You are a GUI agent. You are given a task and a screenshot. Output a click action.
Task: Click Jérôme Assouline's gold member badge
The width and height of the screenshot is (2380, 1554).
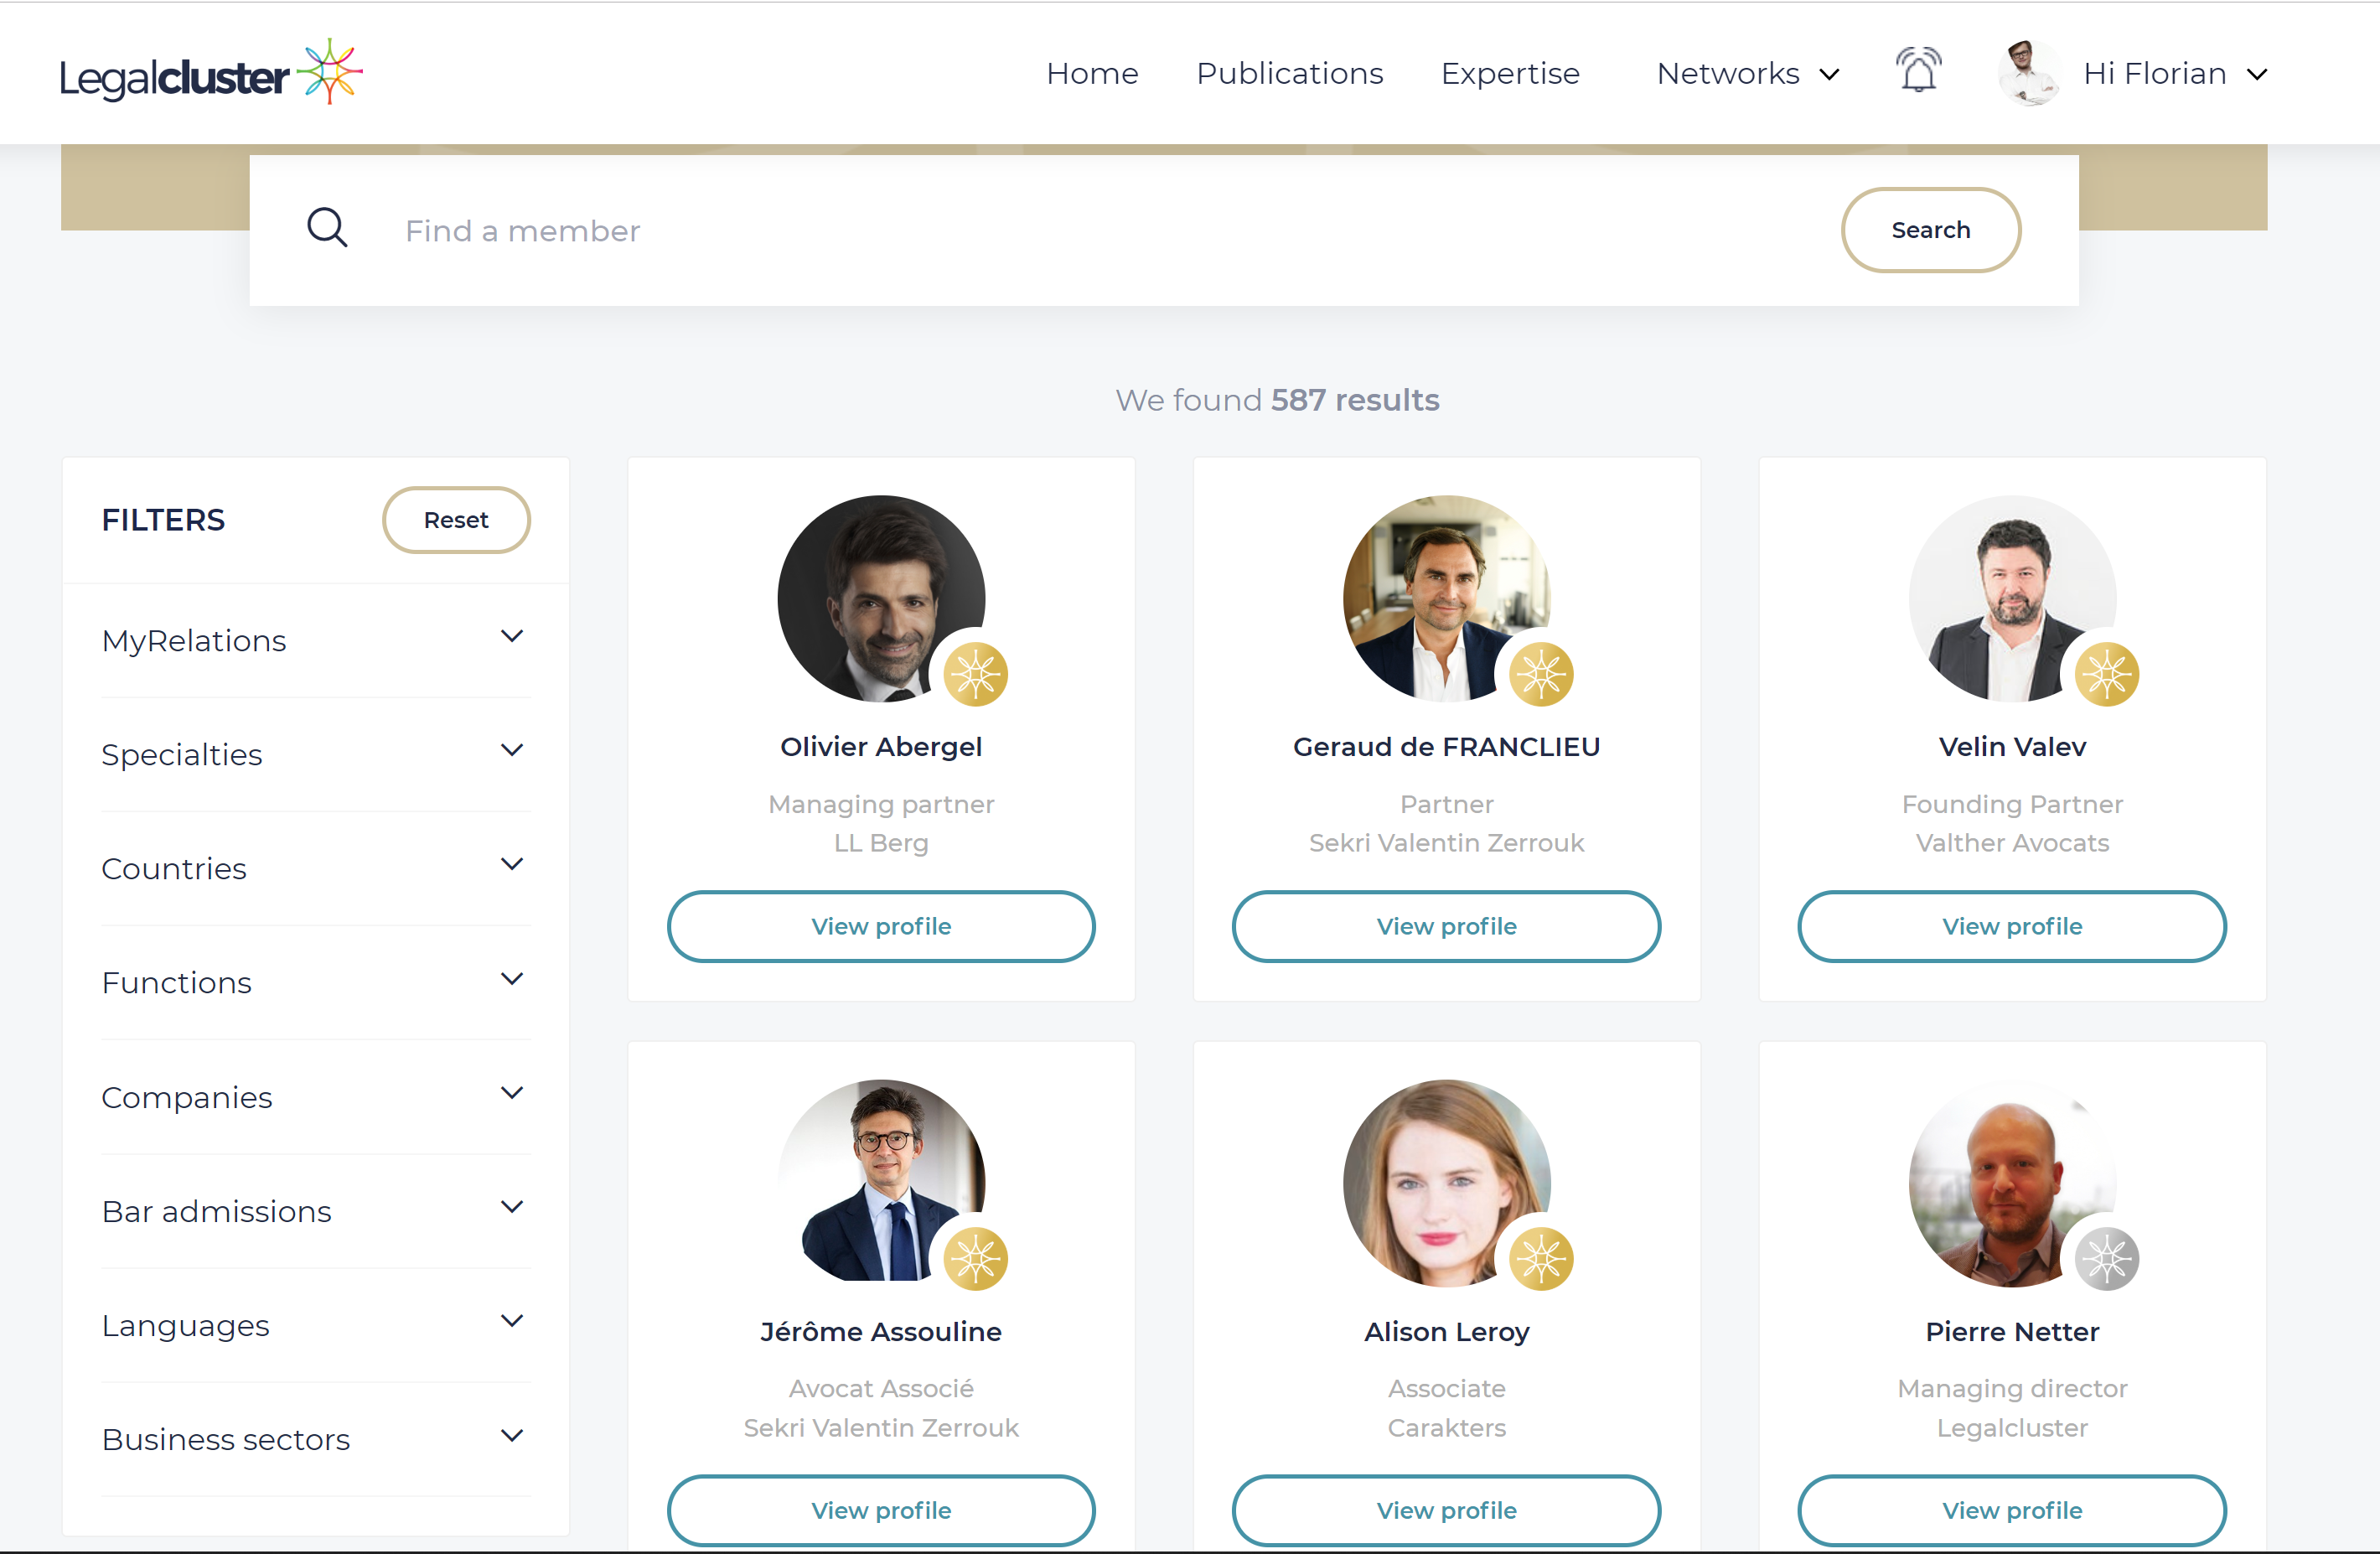tap(975, 1258)
